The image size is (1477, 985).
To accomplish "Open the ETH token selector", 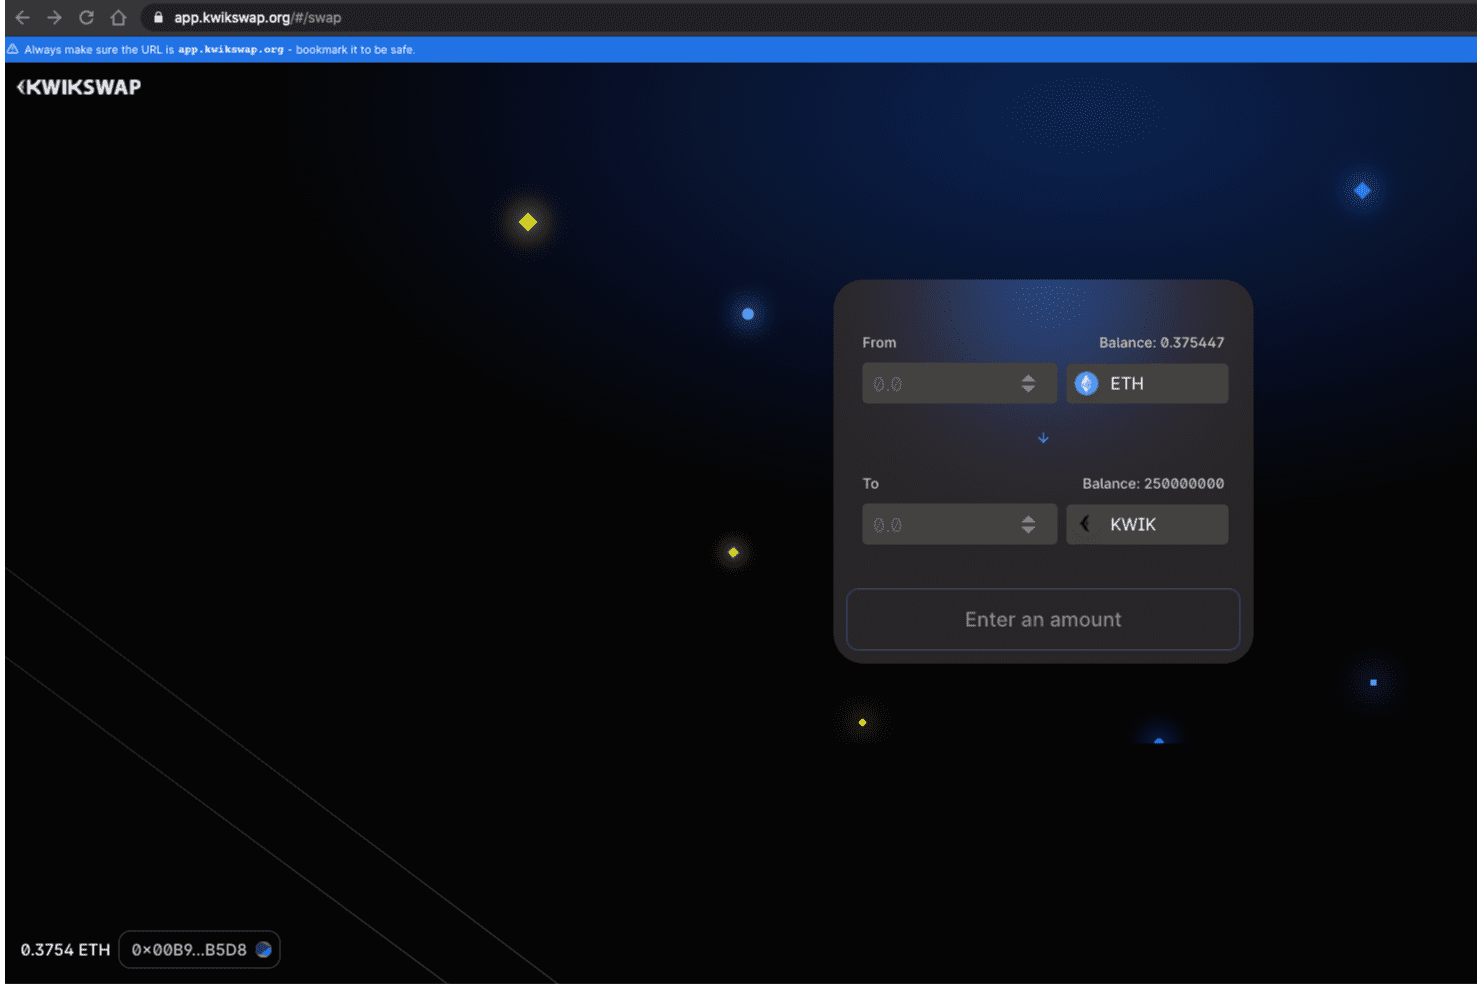I will point(1146,384).
